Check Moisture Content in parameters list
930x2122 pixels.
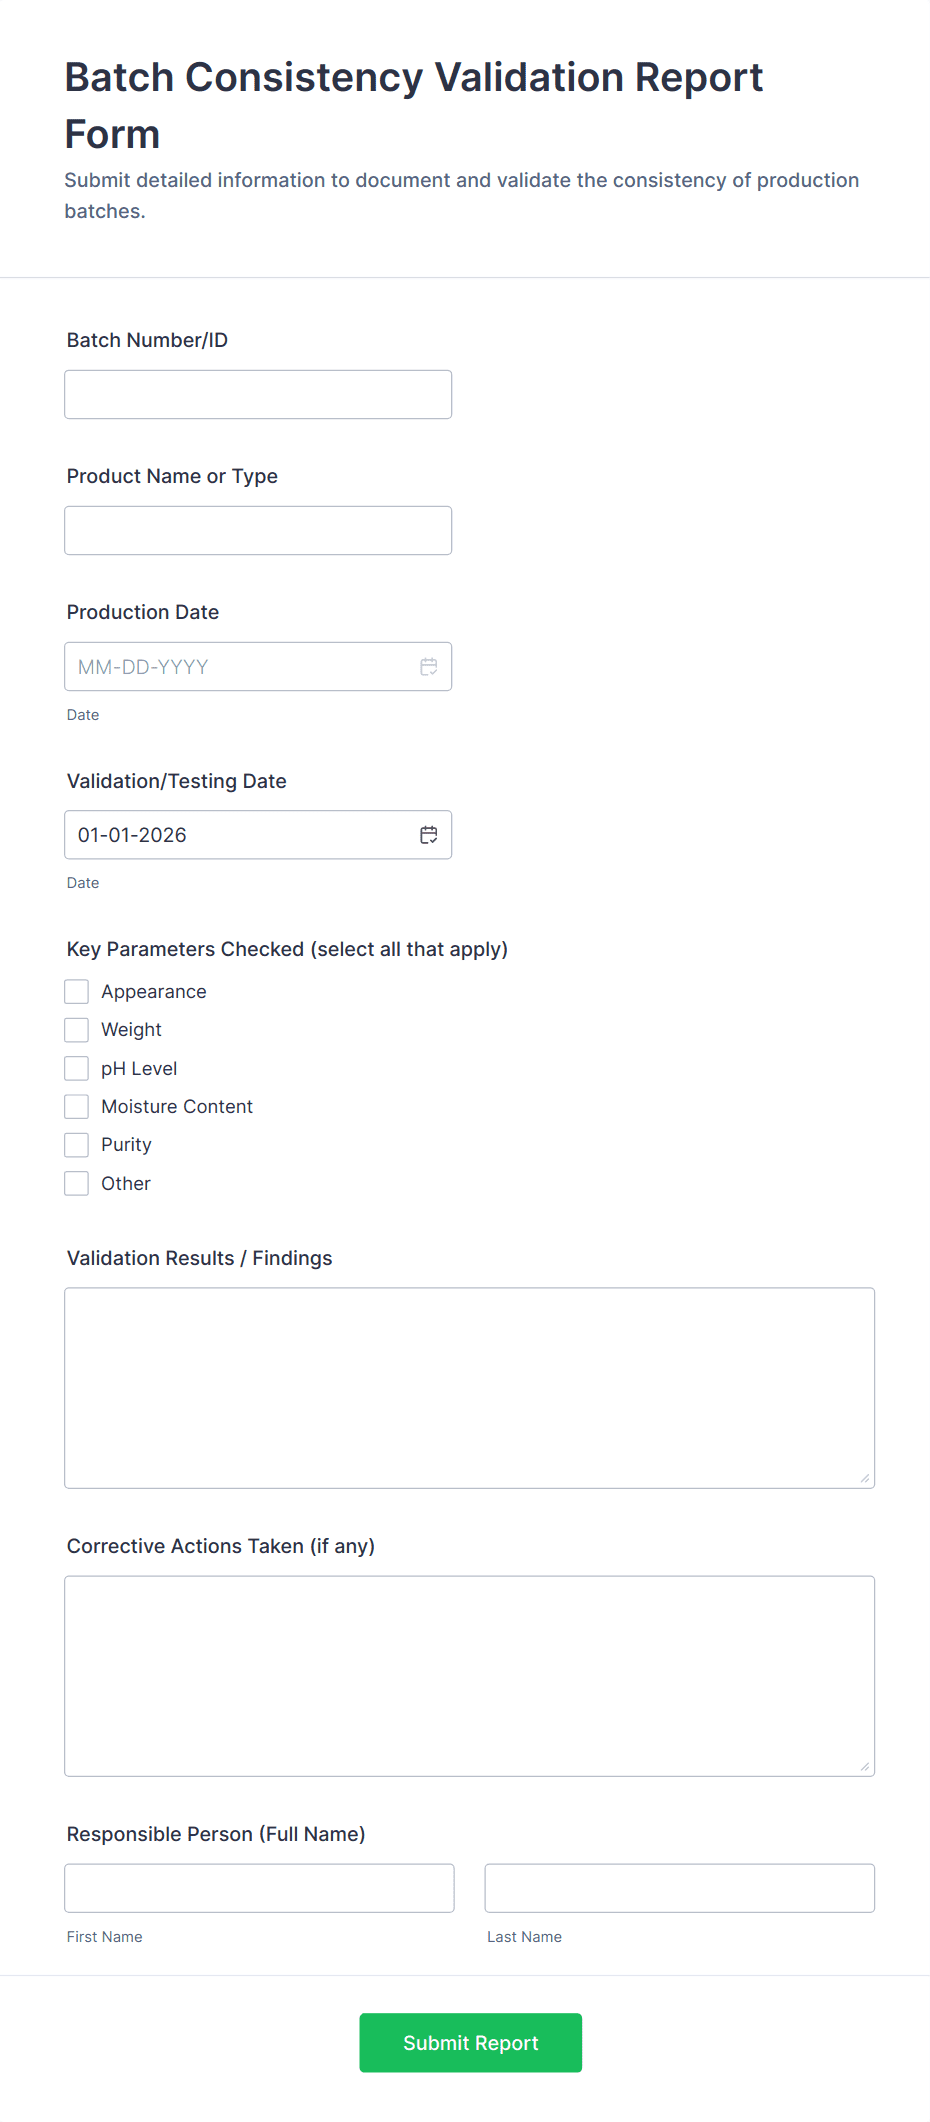(76, 1106)
